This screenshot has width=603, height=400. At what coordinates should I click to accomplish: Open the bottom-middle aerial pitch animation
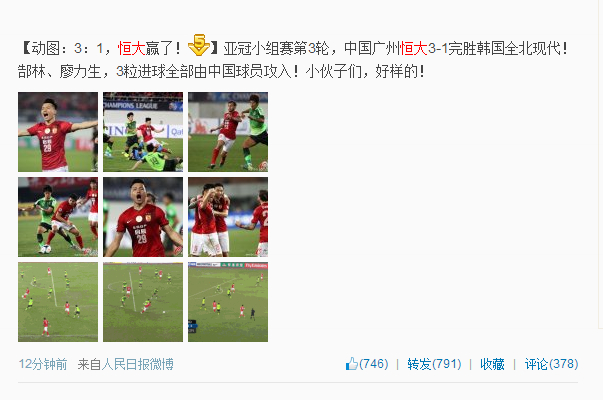143,302
